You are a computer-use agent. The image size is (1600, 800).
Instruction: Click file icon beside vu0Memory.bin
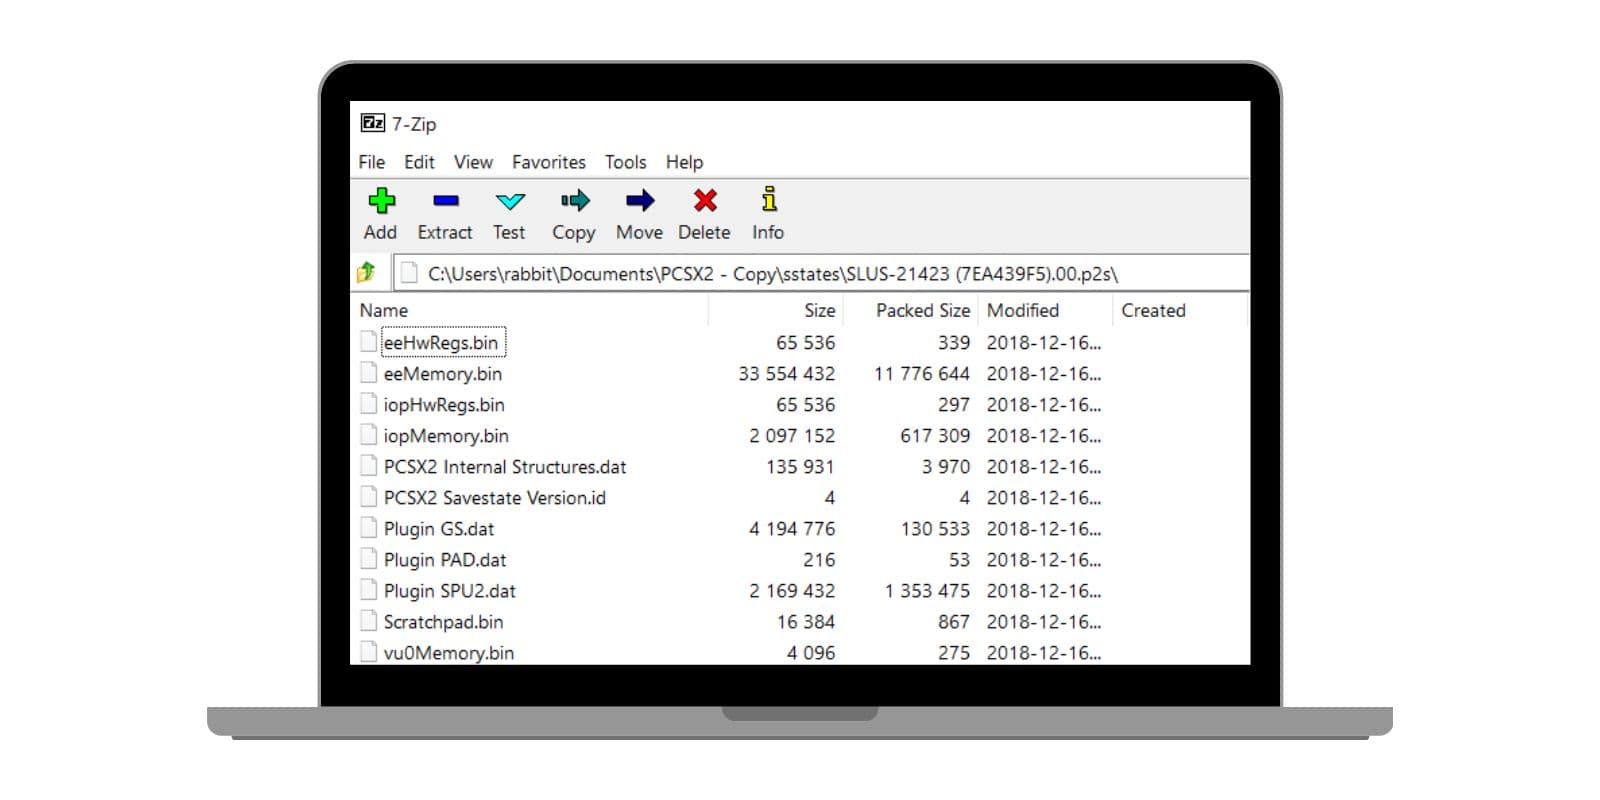369,651
